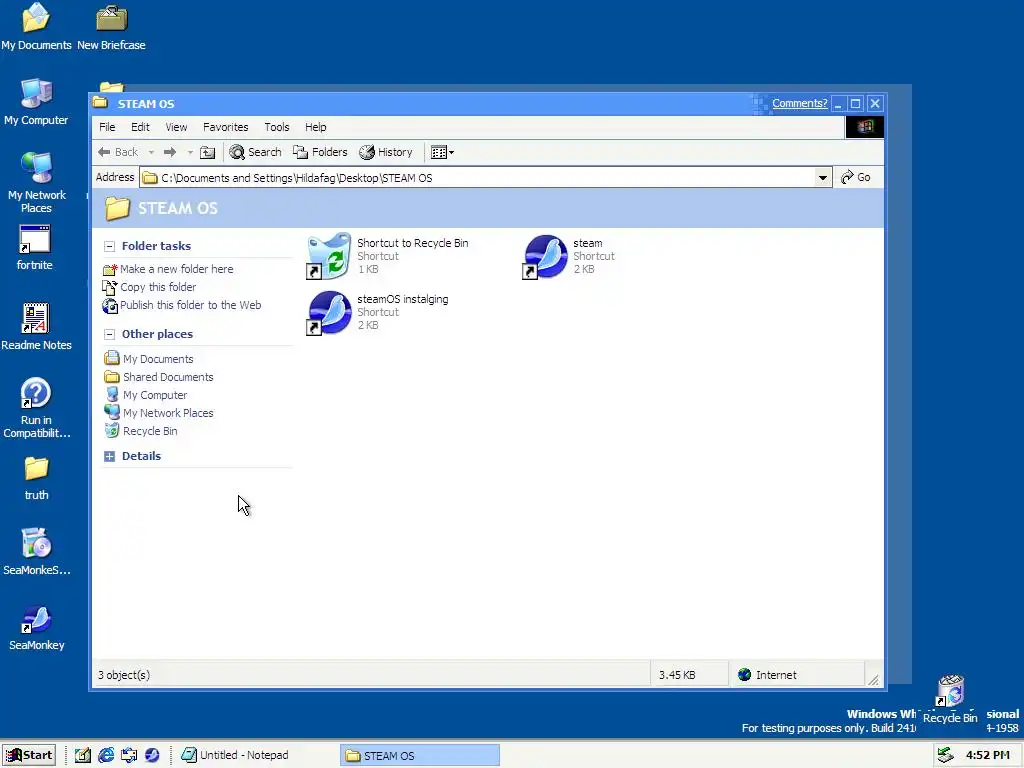Click the 4:52 PM clock

[x=987, y=755]
